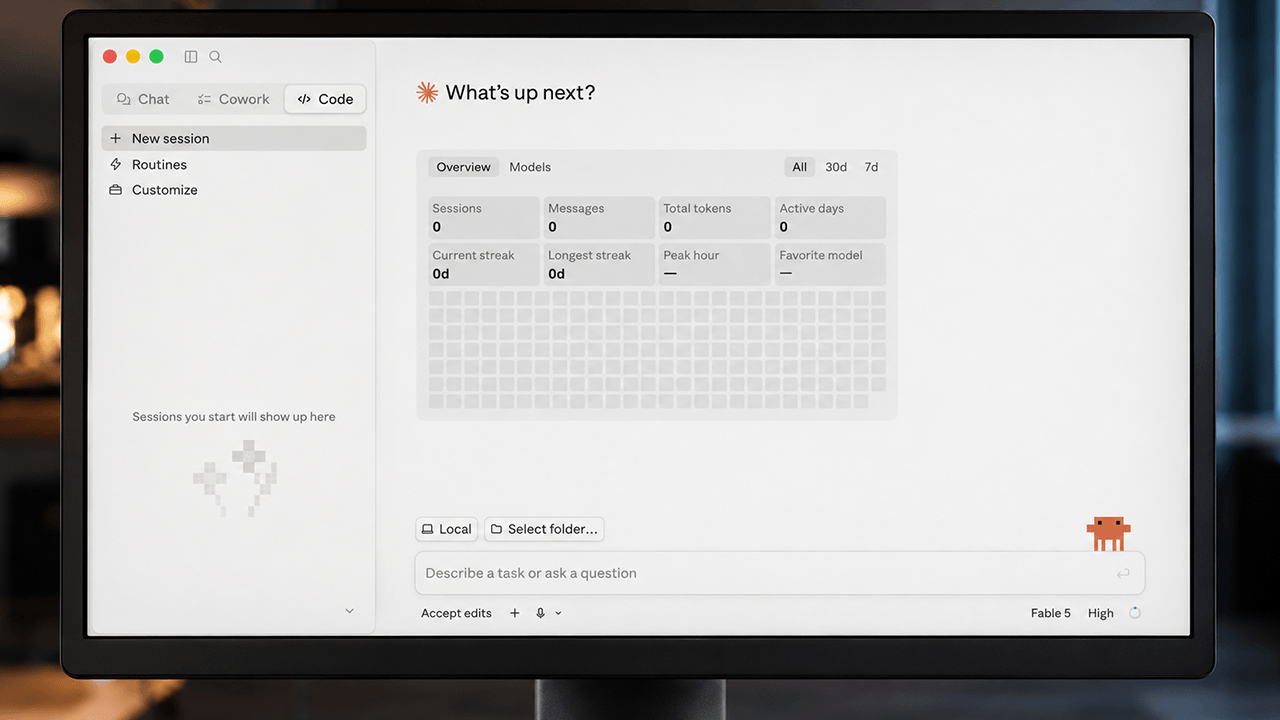Open search with the magnifier icon
This screenshot has height=720, width=1280.
coord(215,57)
